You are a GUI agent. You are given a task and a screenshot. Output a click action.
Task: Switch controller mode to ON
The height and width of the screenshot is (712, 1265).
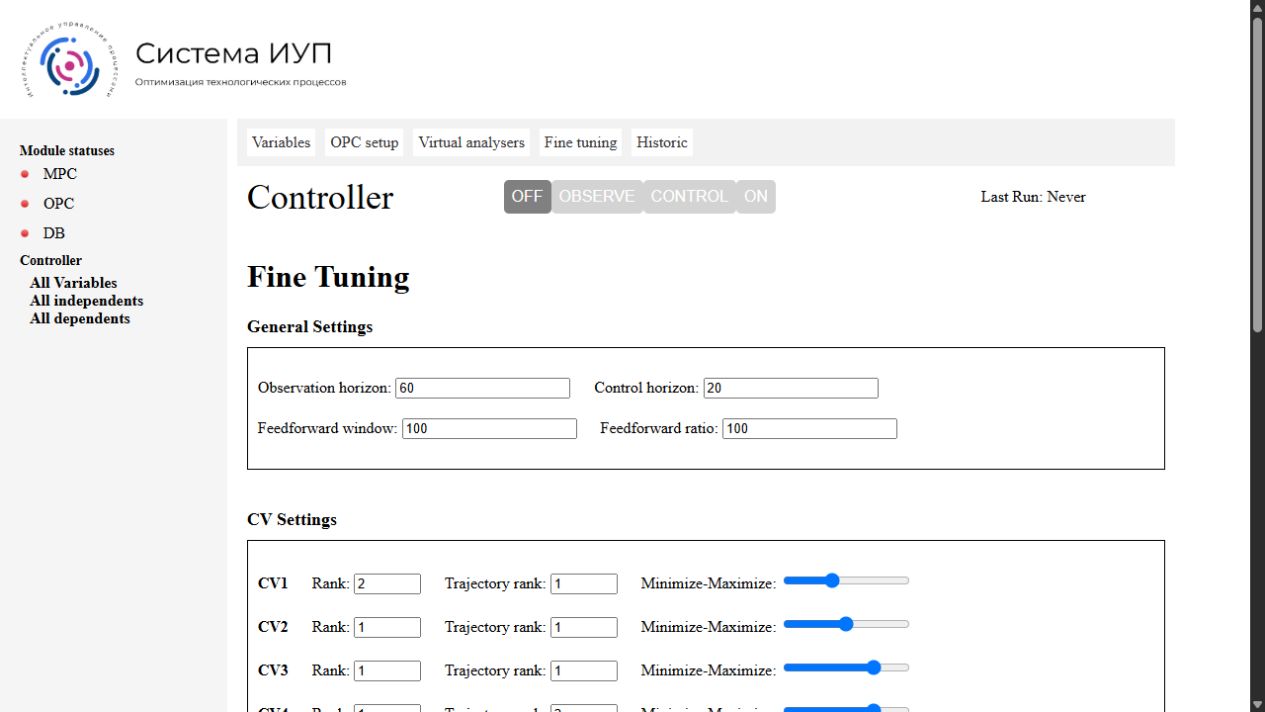point(756,197)
